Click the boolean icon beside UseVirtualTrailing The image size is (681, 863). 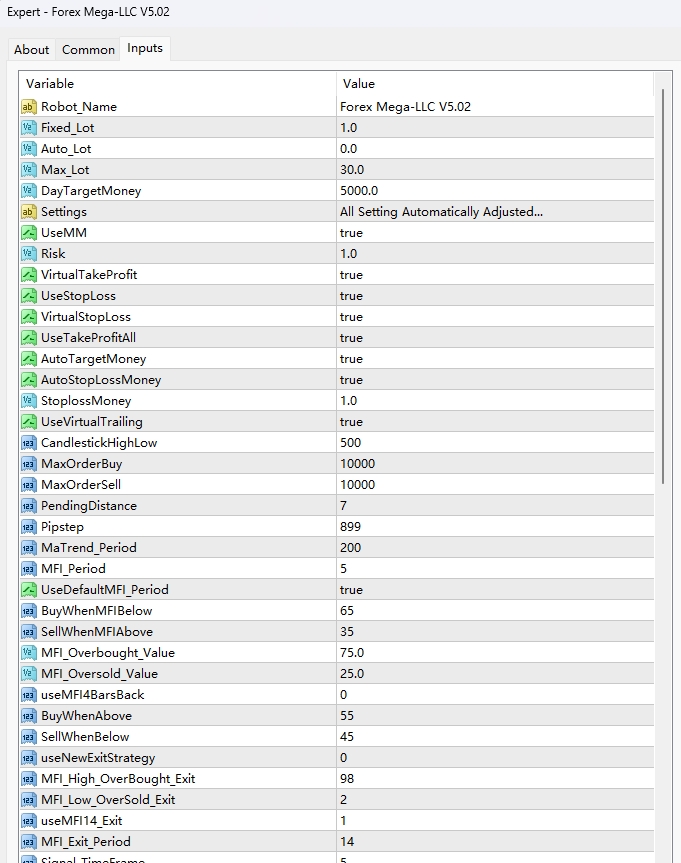pos(29,422)
